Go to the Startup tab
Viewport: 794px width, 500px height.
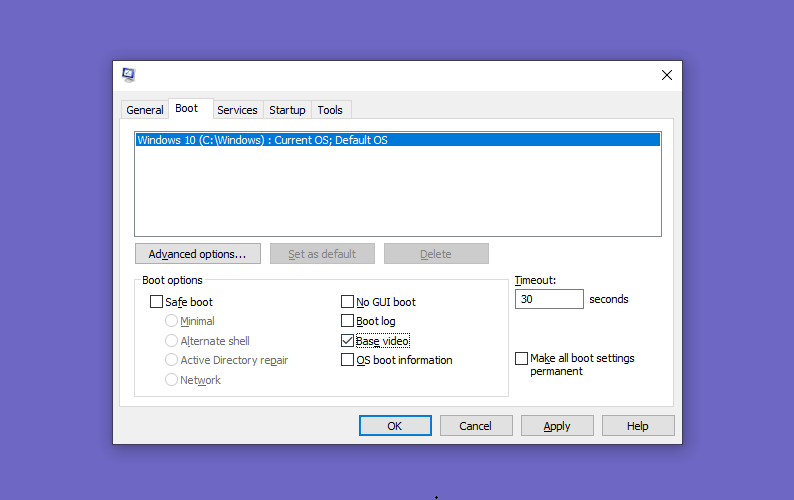(x=287, y=110)
